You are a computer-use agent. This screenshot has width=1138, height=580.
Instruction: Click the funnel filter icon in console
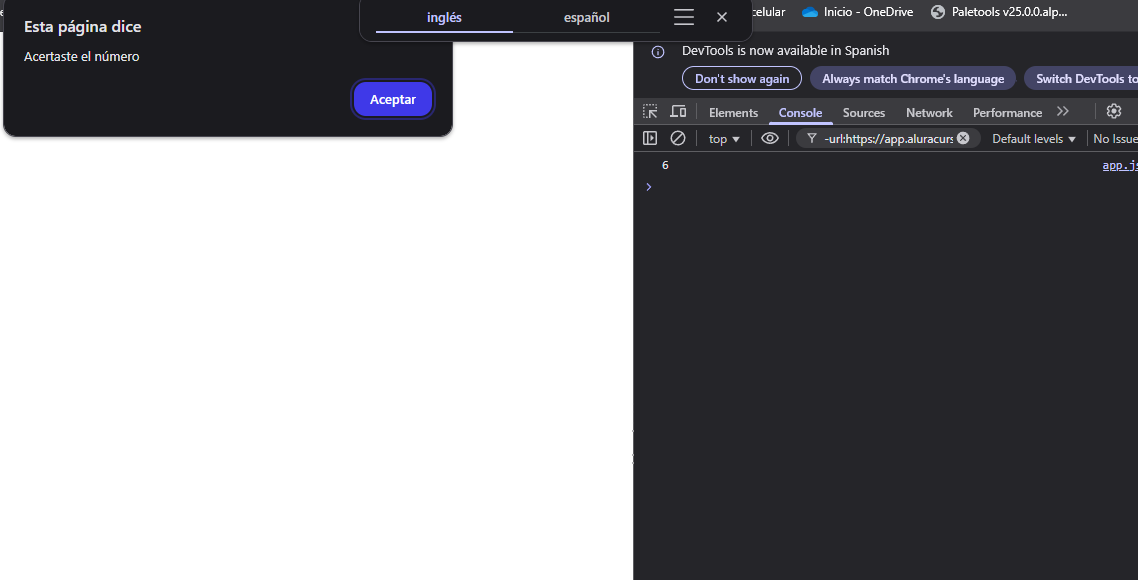point(811,138)
